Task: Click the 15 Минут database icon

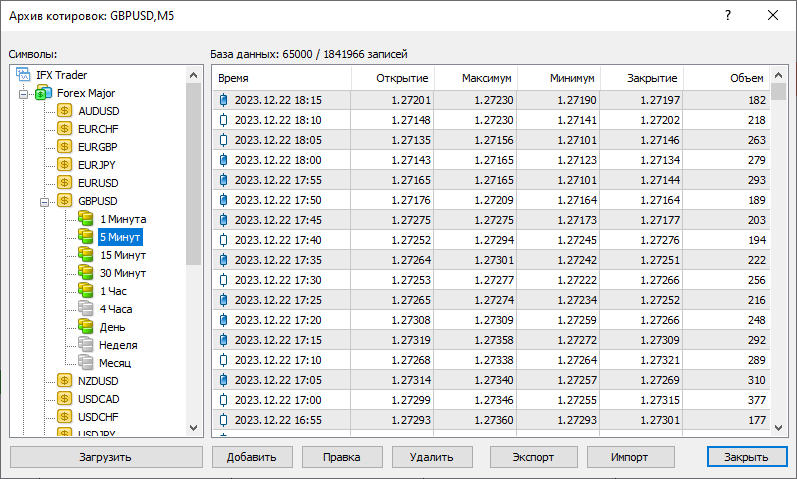Action: coord(86,255)
